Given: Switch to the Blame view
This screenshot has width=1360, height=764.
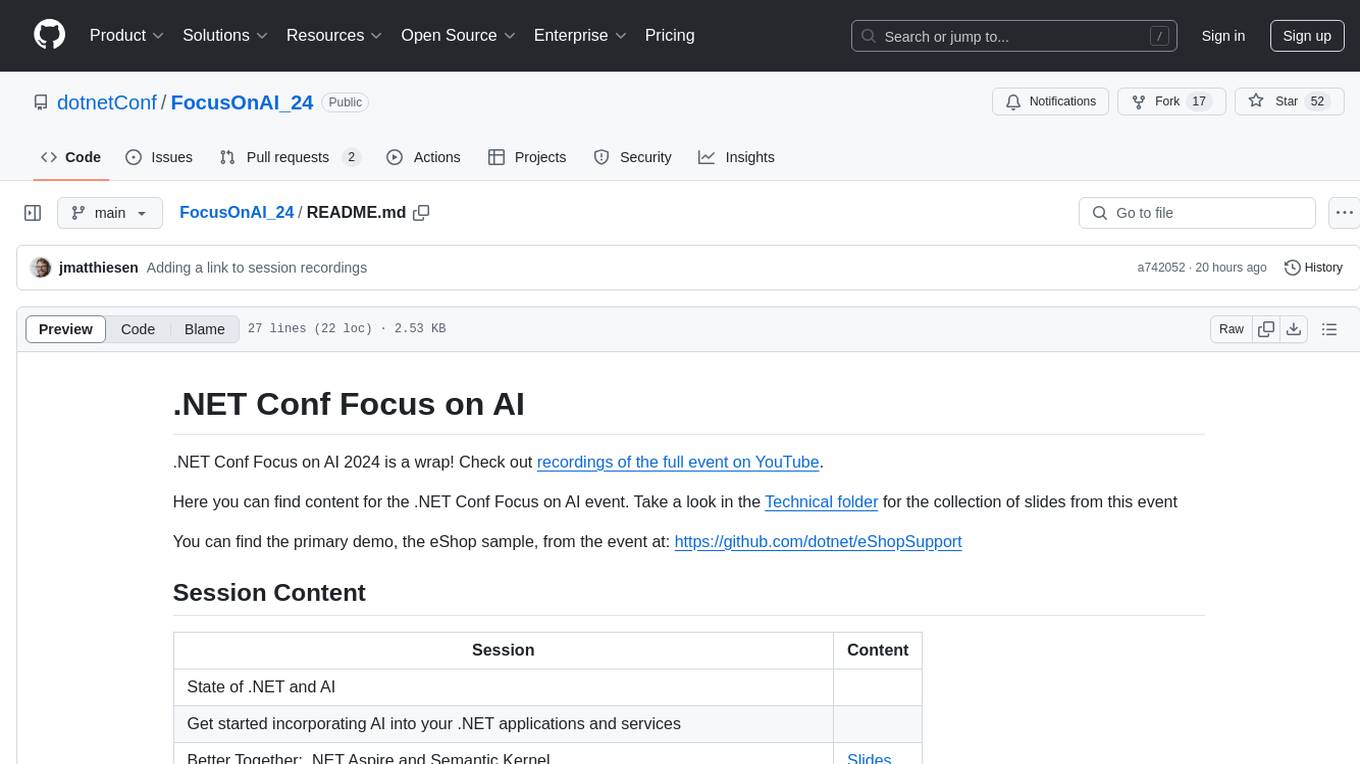Looking at the screenshot, I should [x=204, y=329].
